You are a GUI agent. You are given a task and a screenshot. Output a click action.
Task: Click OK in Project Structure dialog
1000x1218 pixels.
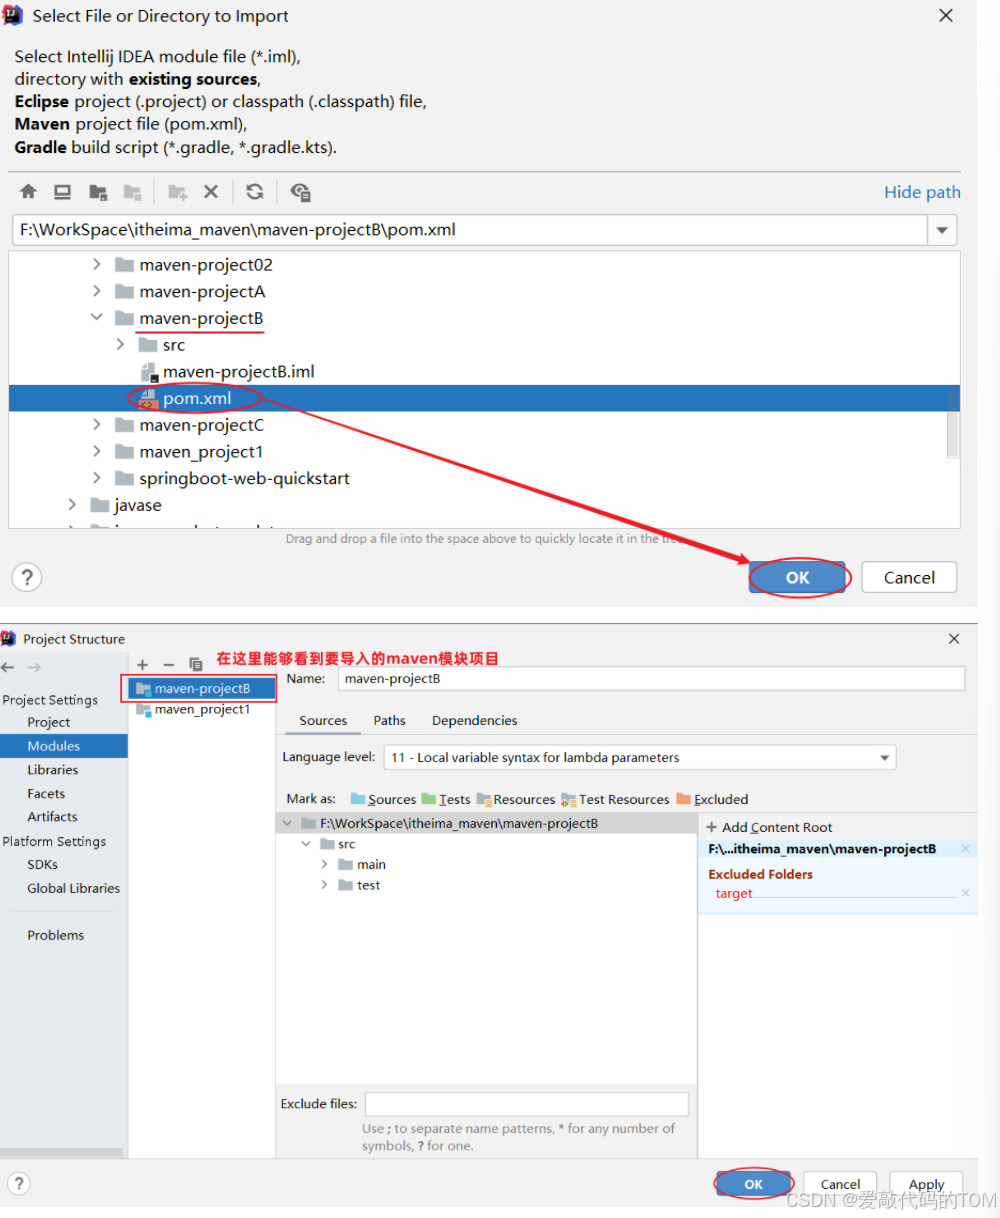754,1184
